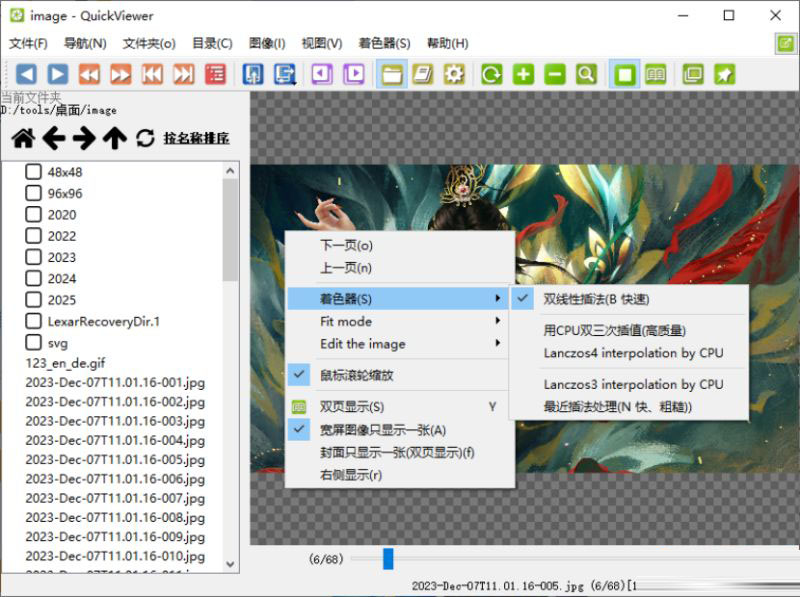This screenshot has height=597, width=800.
Task: Select file 123_en_de.gif
Action: [x=65, y=363]
